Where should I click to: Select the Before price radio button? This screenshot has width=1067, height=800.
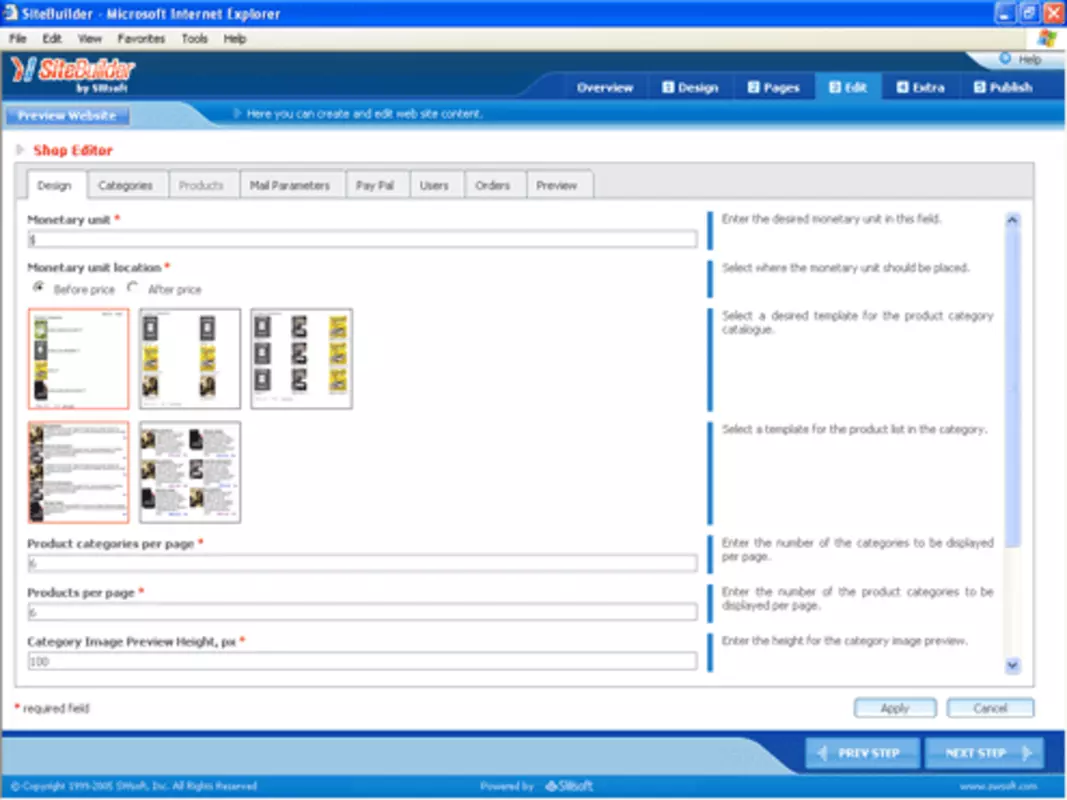39,288
